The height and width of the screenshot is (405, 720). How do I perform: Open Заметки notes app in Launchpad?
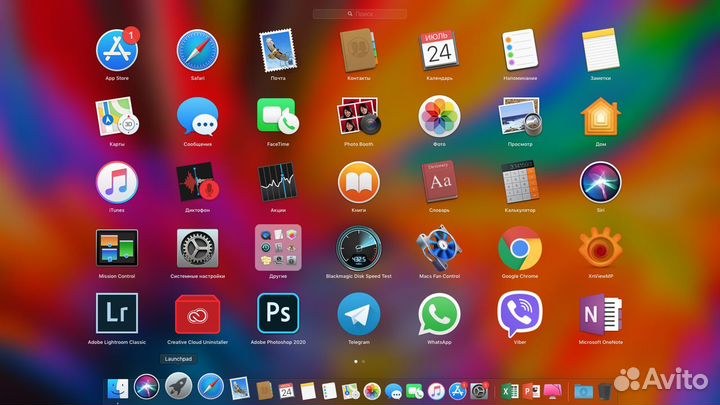601,51
